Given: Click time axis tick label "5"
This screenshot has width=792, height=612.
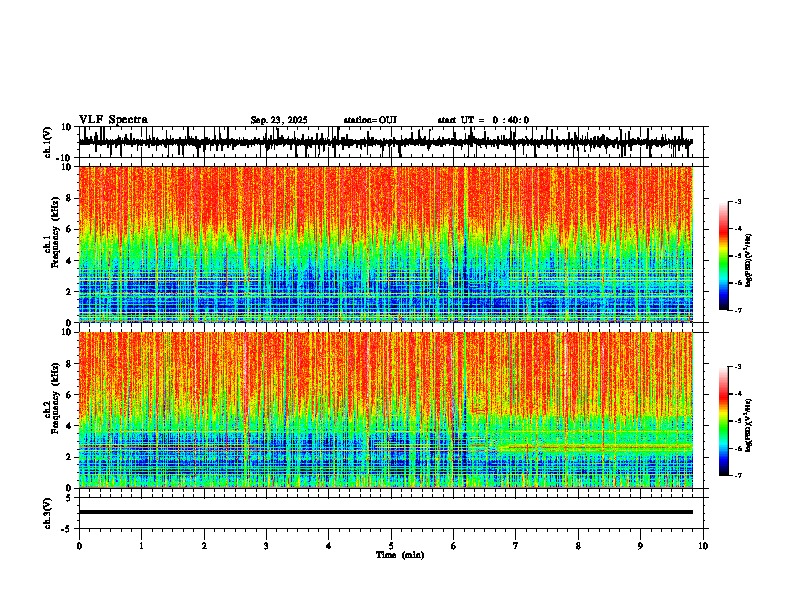Looking at the screenshot, I should pos(391,546).
